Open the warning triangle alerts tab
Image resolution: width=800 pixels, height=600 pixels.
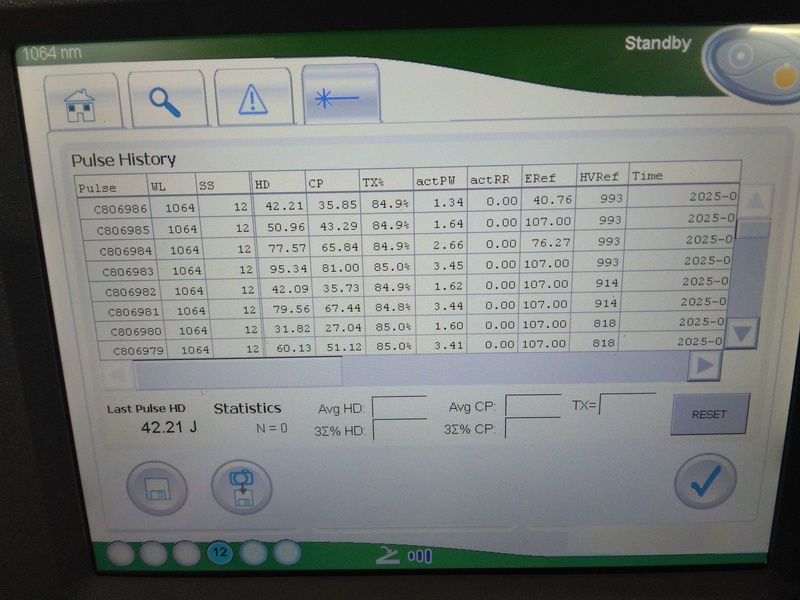[253, 96]
